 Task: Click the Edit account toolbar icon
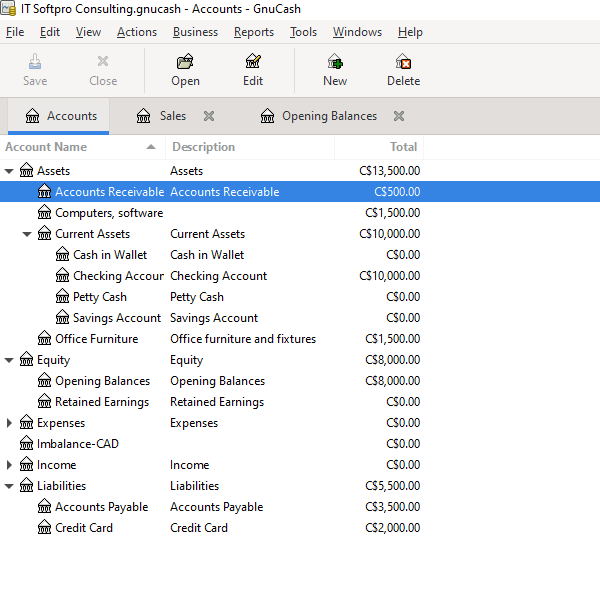click(253, 62)
